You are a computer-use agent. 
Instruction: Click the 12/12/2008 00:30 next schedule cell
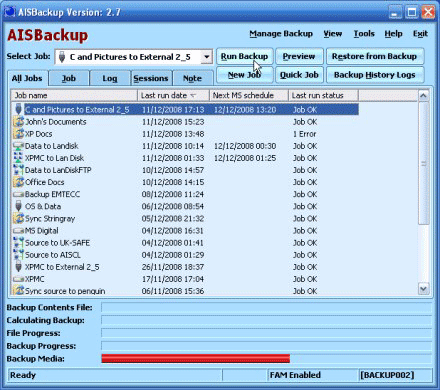(245, 146)
